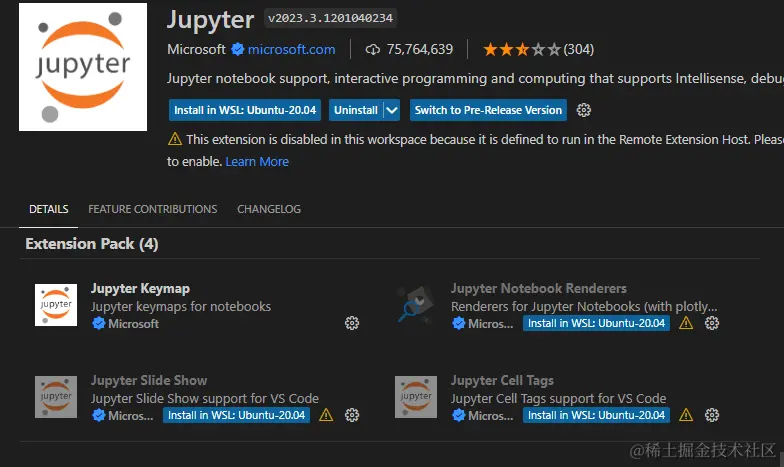Screen dimensions: 784x467
Task: Install Jupyter Cell Tags in WSL
Action: click(x=596, y=415)
